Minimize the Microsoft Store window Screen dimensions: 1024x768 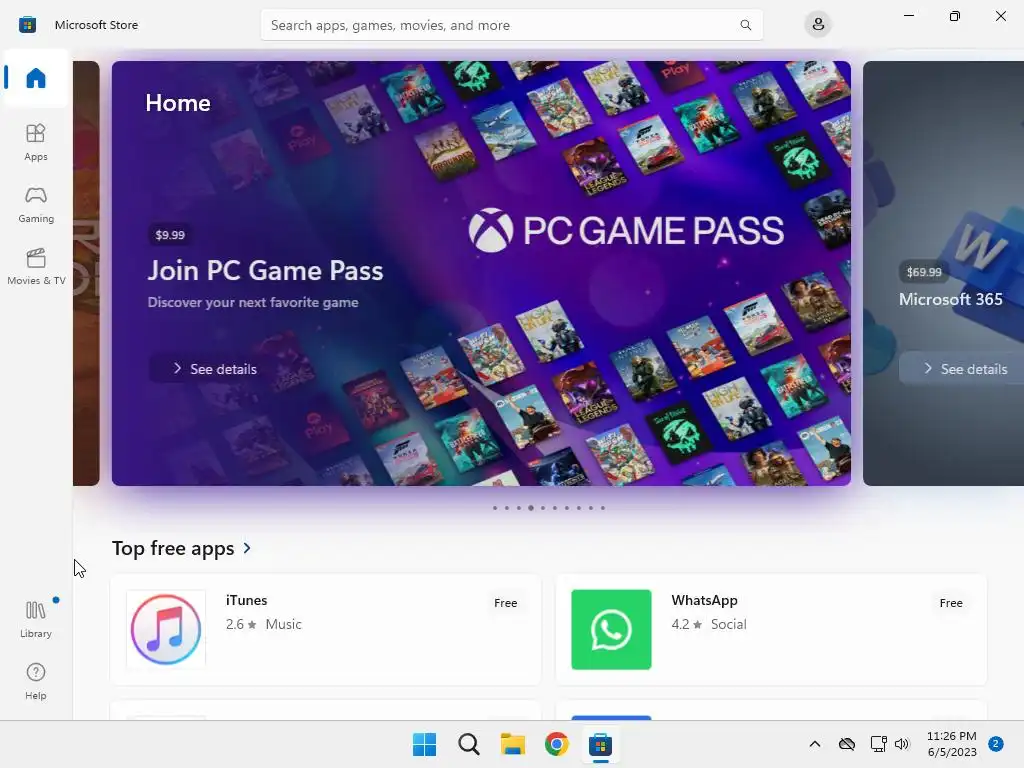tap(908, 16)
